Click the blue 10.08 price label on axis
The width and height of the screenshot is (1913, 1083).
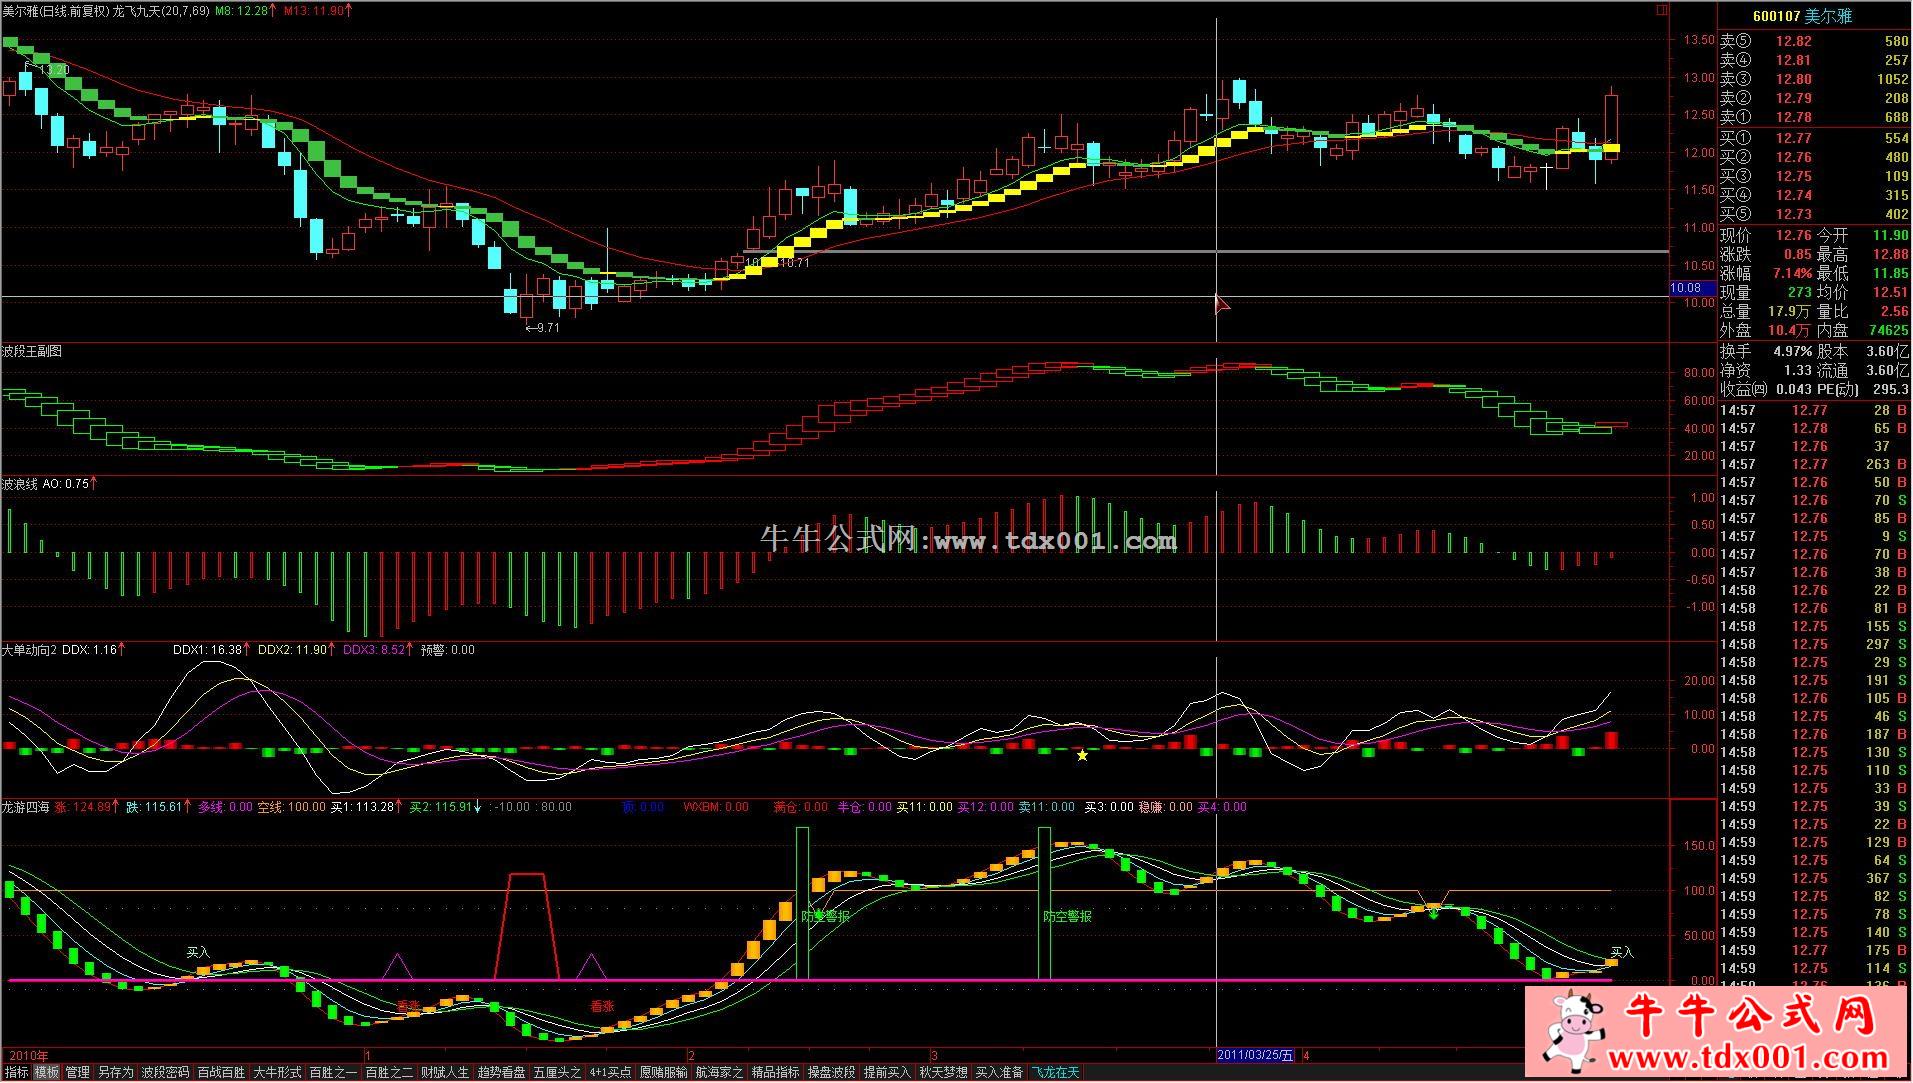click(1690, 288)
